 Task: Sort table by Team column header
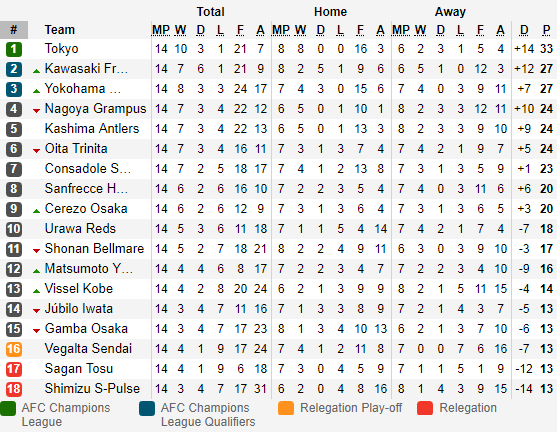60,30
